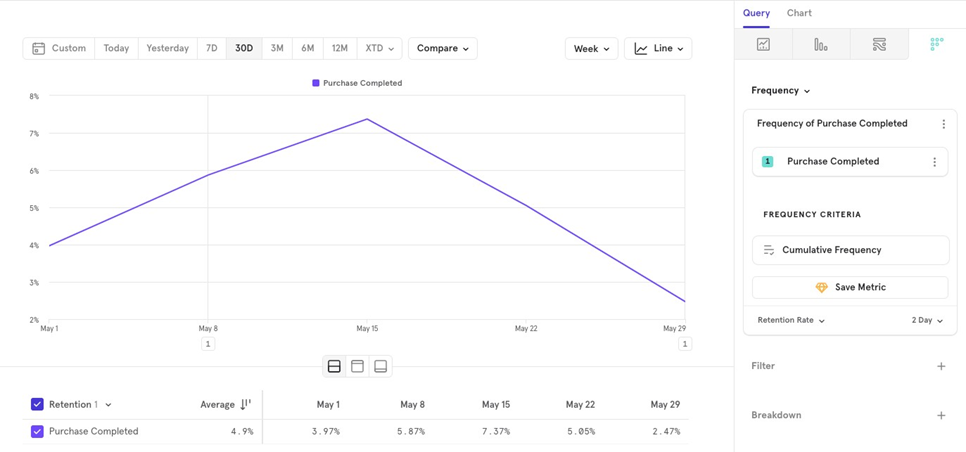The height and width of the screenshot is (452, 966).
Task: Open the Line chart type dropdown
Action: coord(658,48)
